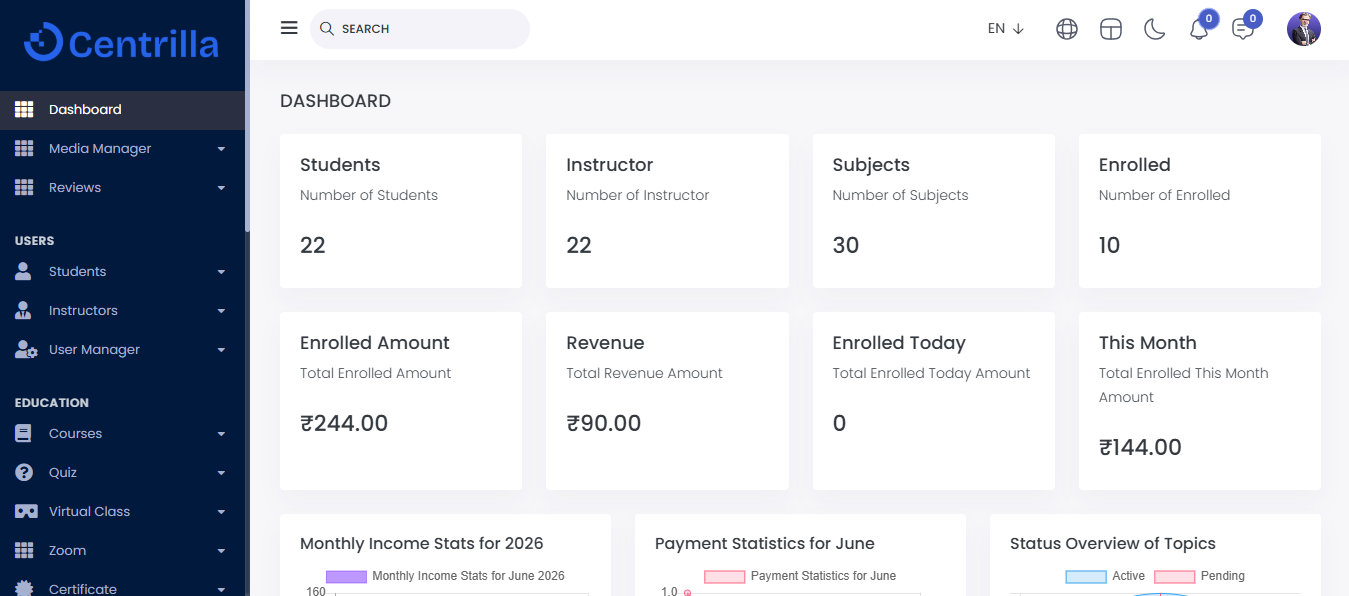The image size is (1349, 596).
Task: Click the sidebar scrollbar
Action: point(247,115)
